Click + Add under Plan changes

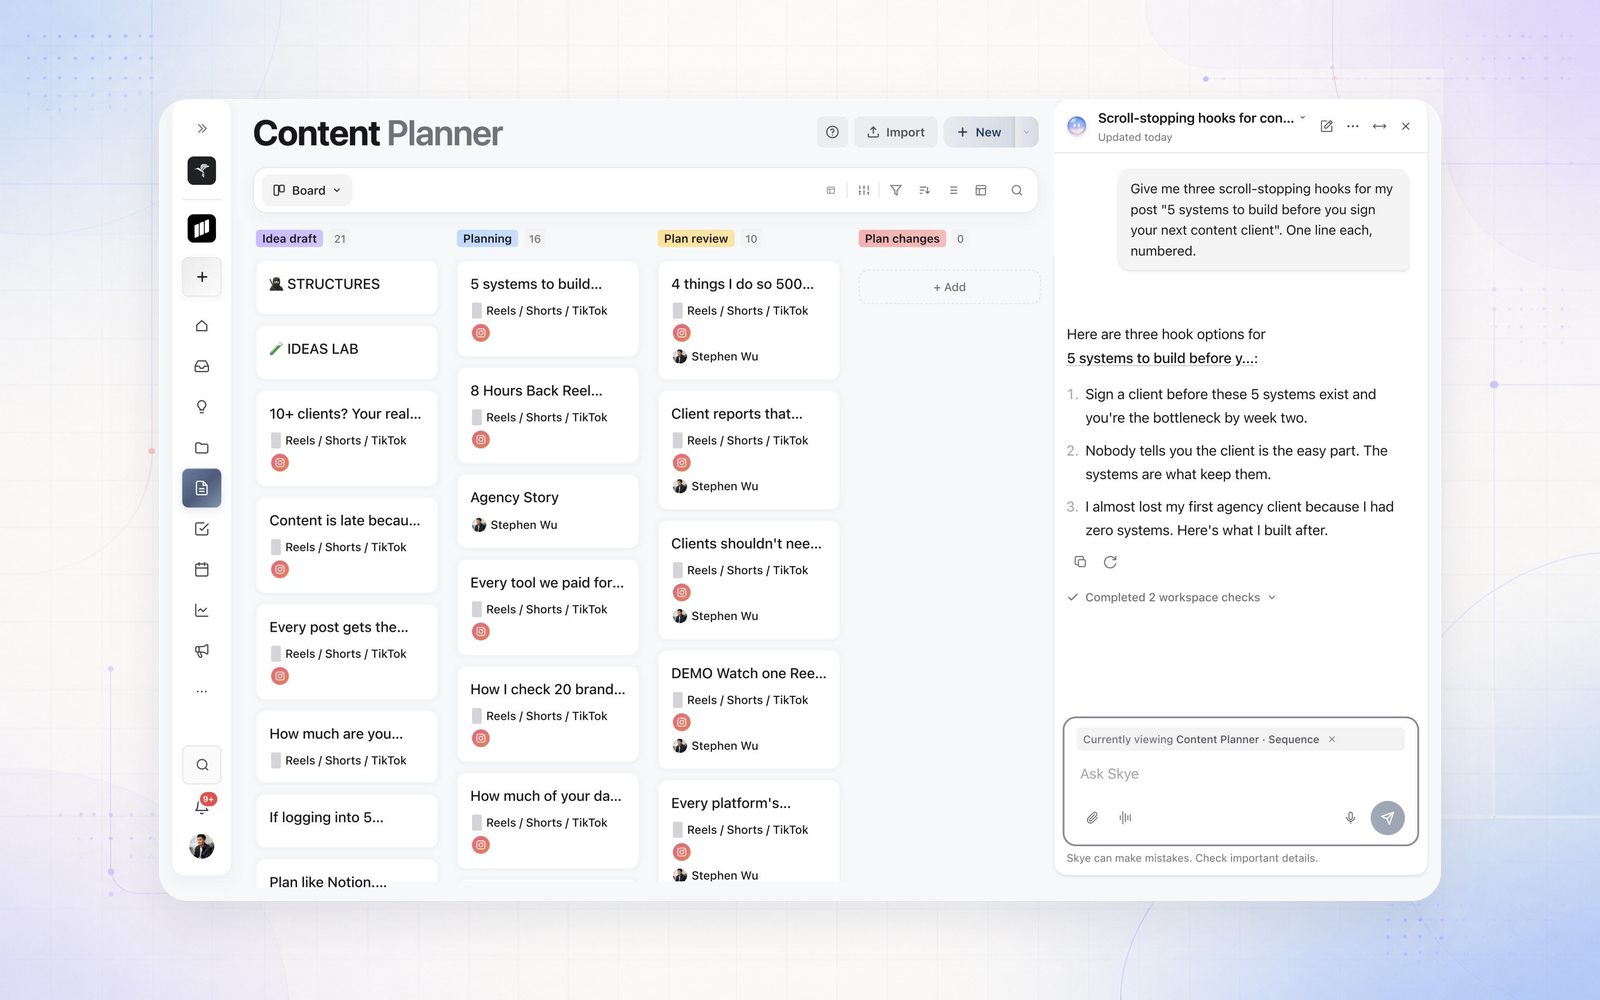tap(949, 287)
